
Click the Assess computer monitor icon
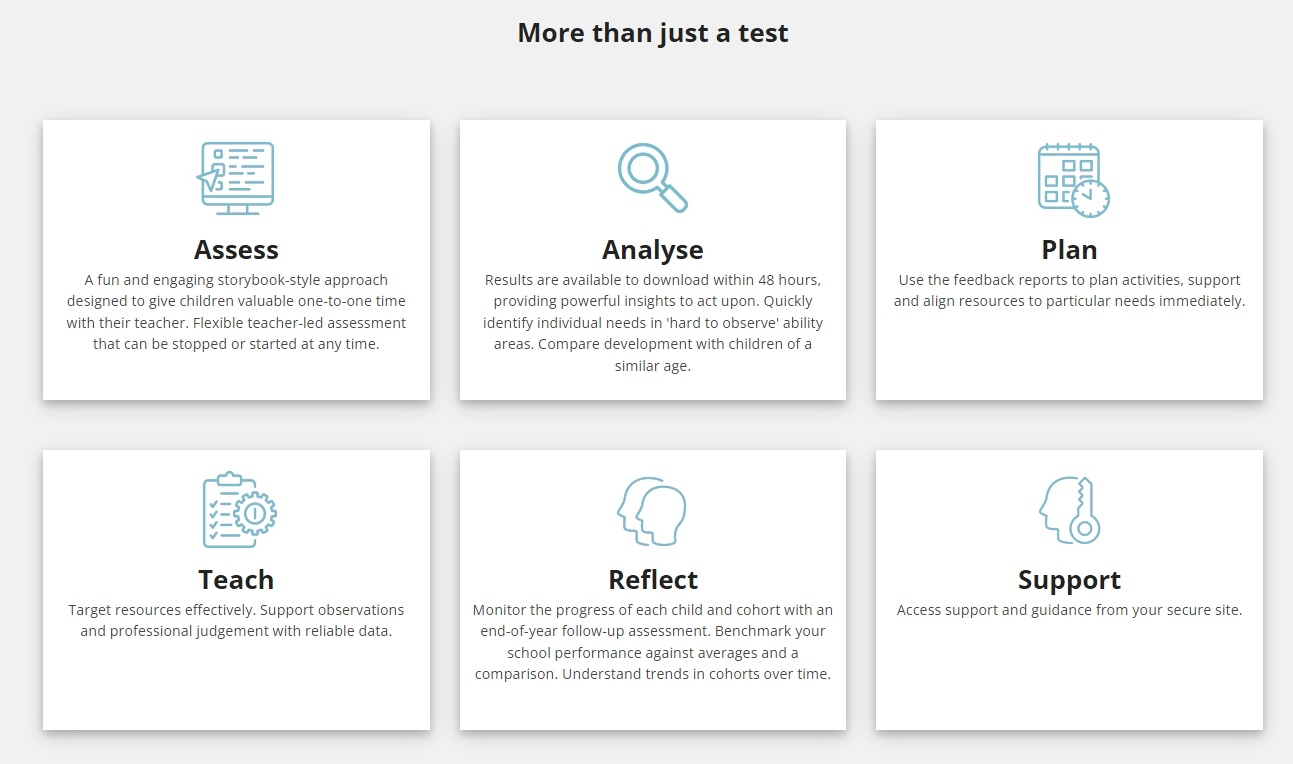(x=236, y=178)
